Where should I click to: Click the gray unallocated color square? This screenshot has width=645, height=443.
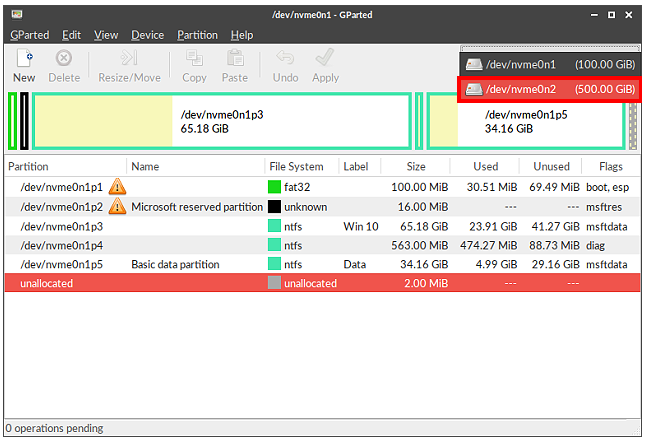click(274, 283)
